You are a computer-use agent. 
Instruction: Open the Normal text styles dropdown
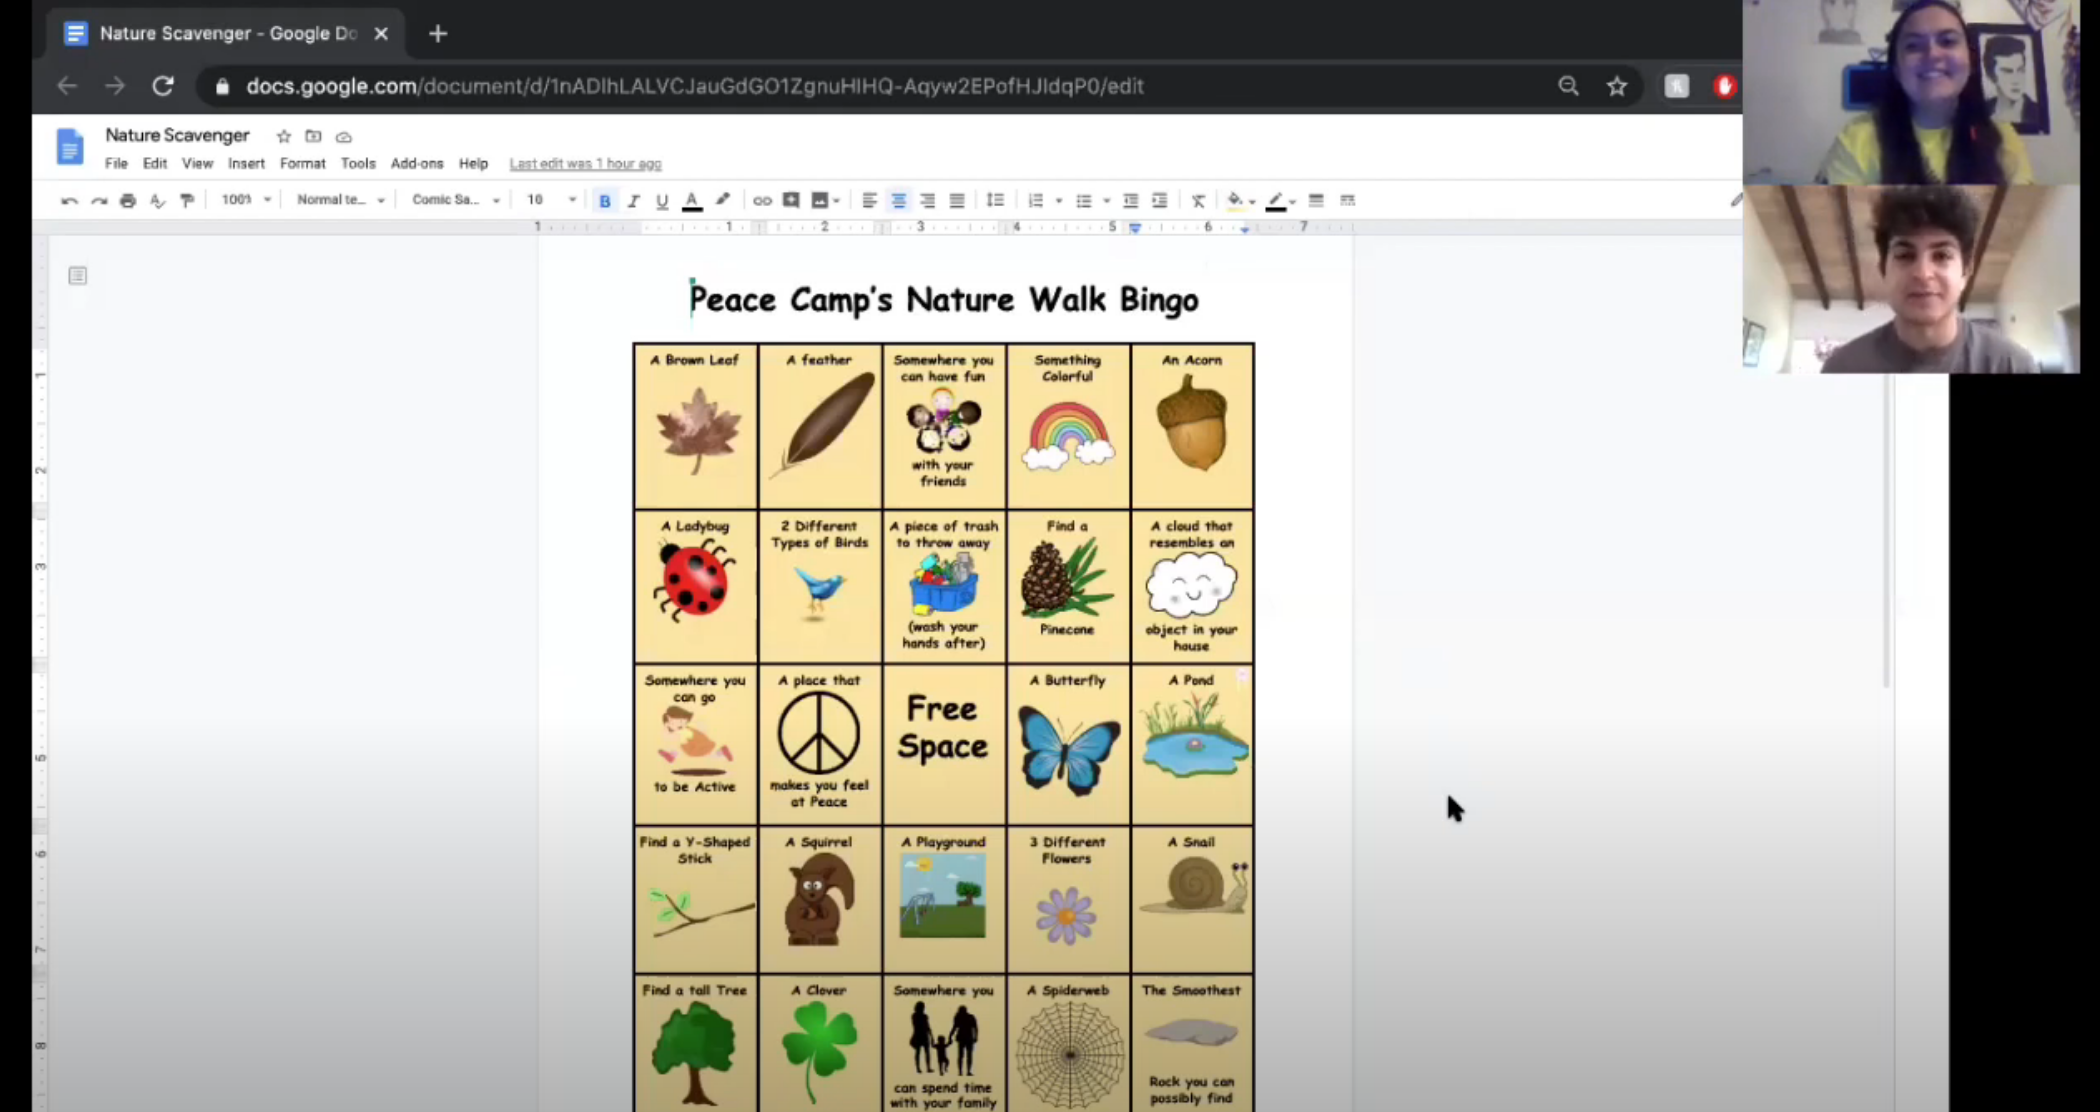point(340,200)
